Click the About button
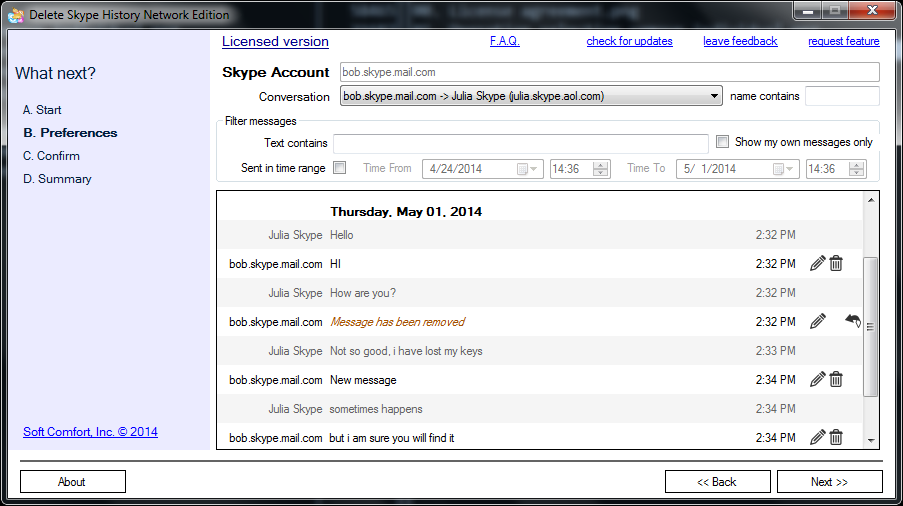 (73, 482)
